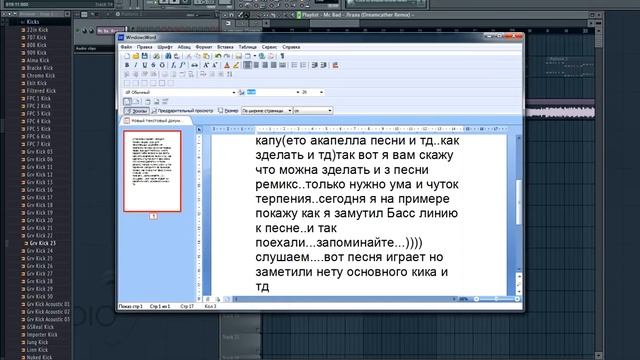The image size is (640, 360).
Task: Open the Шрифт menu
Action: pos(165,47)
